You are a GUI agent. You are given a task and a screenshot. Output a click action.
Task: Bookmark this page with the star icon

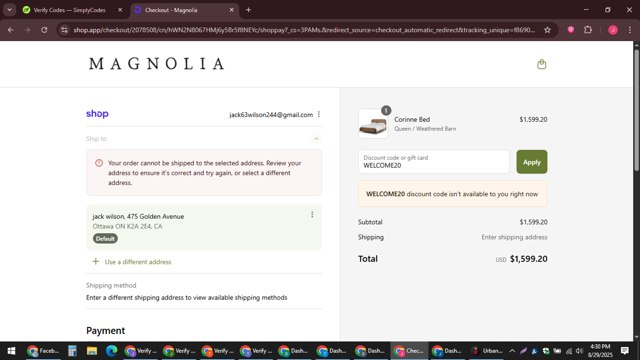pos(547,30)
